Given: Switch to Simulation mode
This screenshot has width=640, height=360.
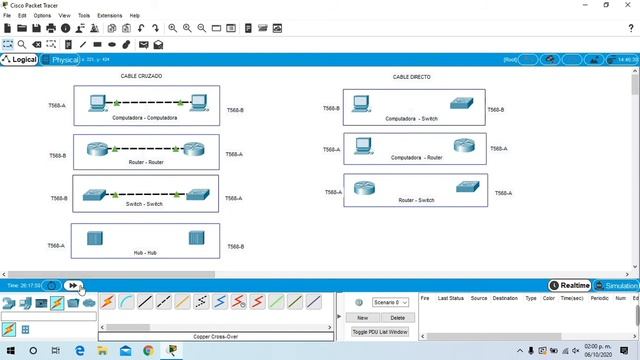Looking at the screenshot, I should pos(616,285).
